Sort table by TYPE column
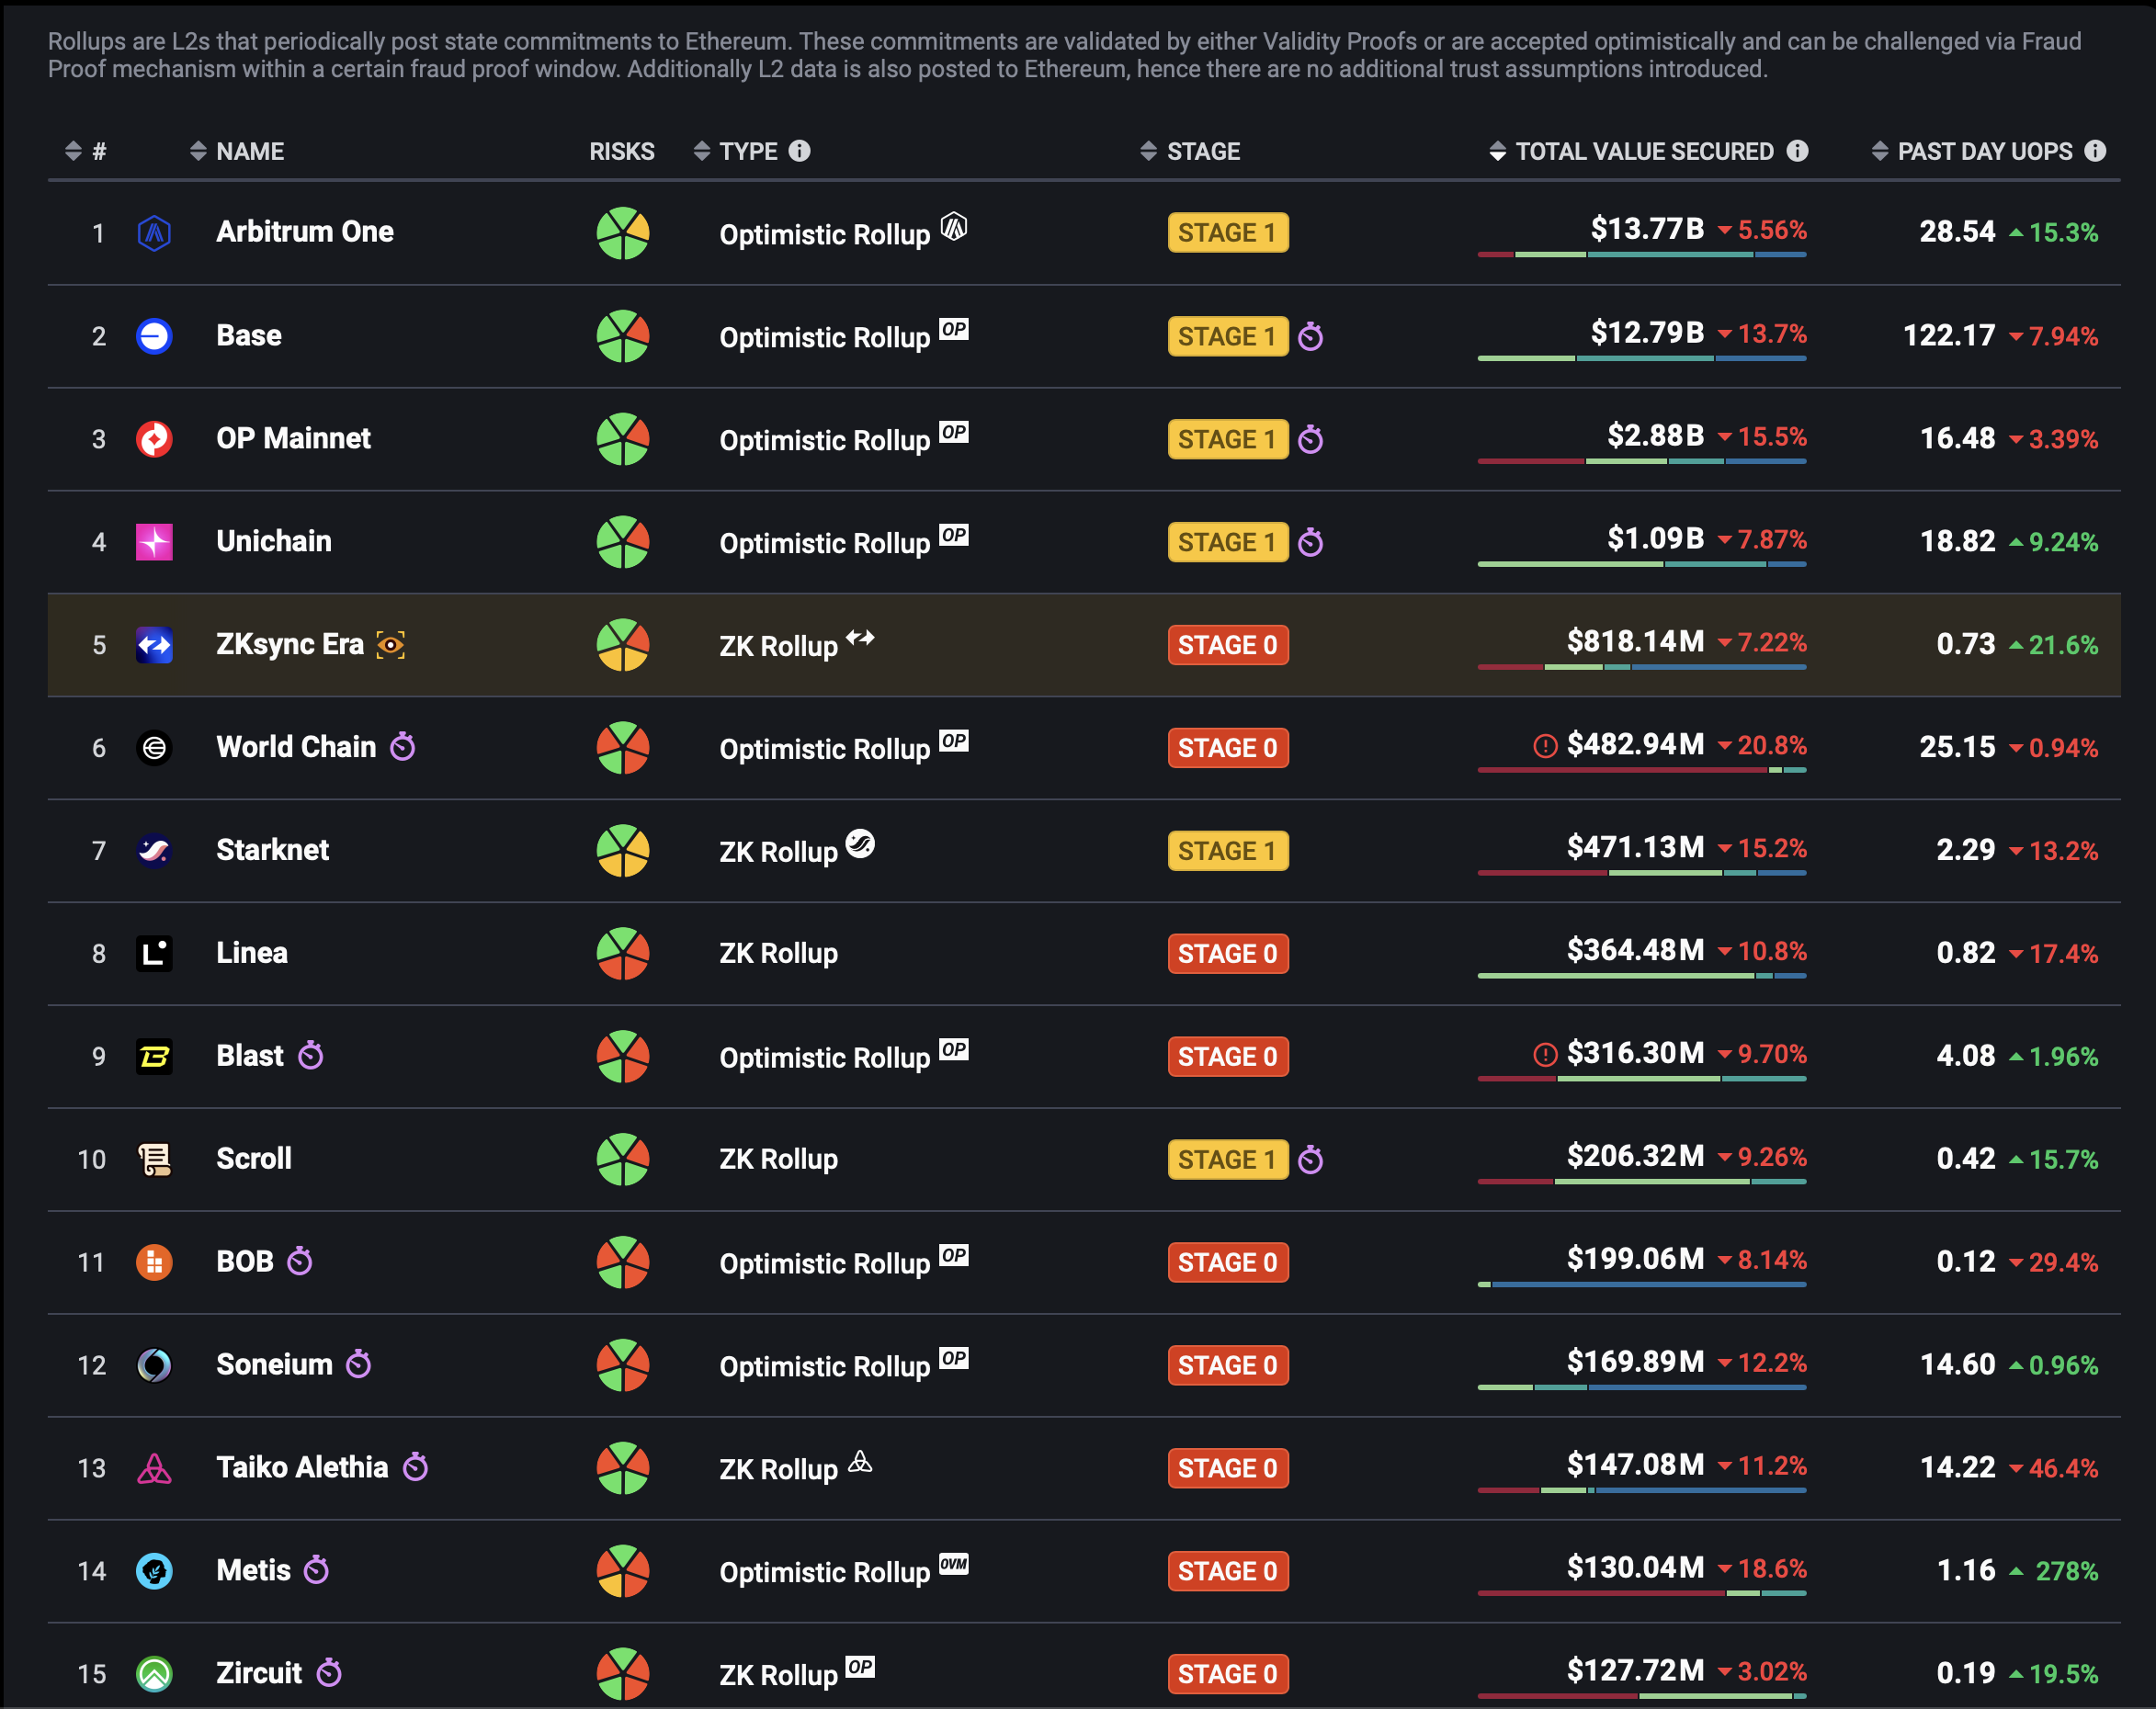 coord(735,151)
